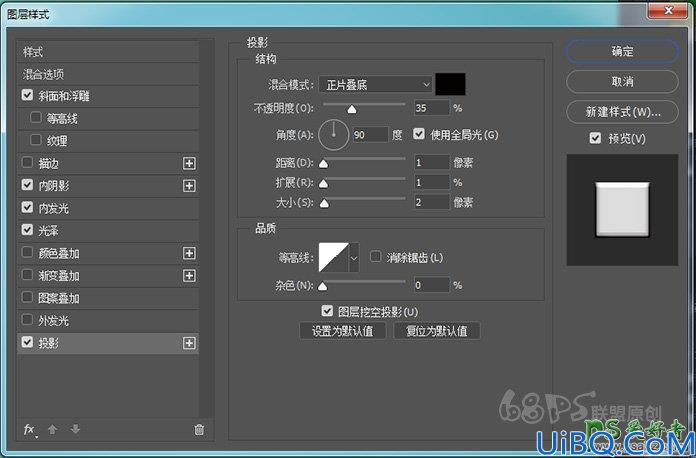Click the 杂色 slider handle
This screenshot has width=696, height=458.
pyautogui.click(x=323, y=286)
